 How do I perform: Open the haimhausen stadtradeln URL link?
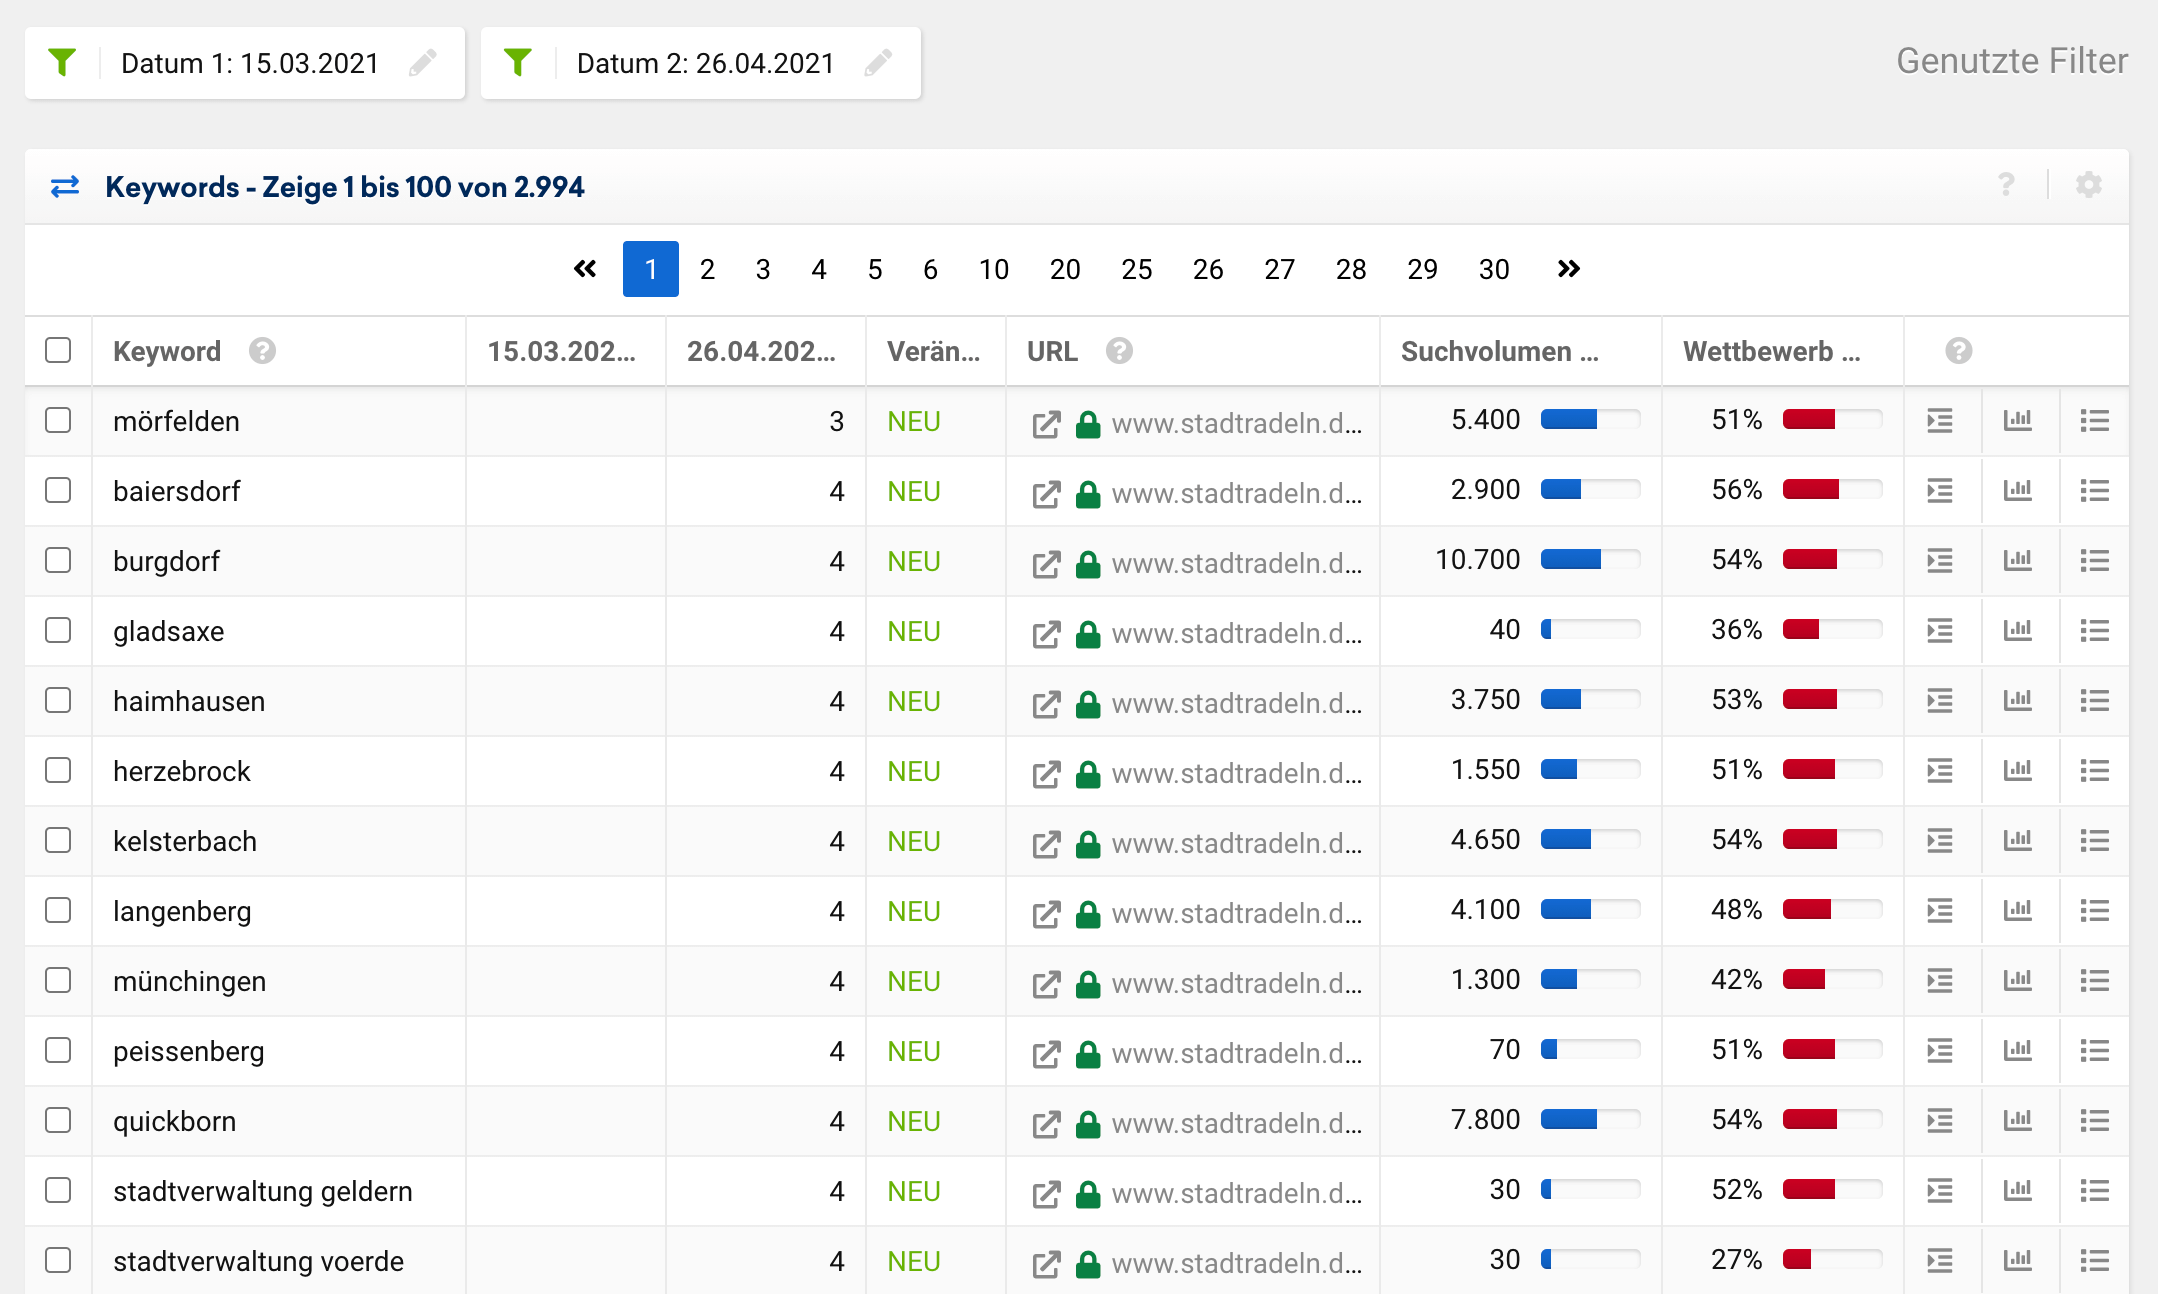pyautogui.click(x=1236, y=703)
